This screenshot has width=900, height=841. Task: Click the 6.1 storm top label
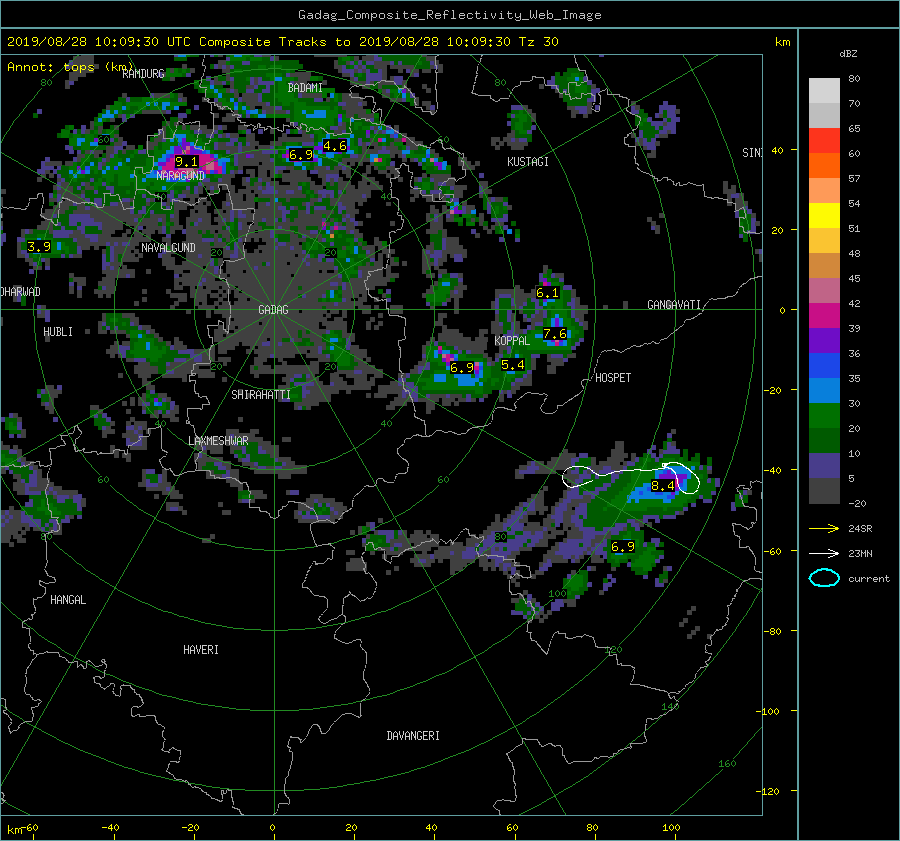(547, 293)
